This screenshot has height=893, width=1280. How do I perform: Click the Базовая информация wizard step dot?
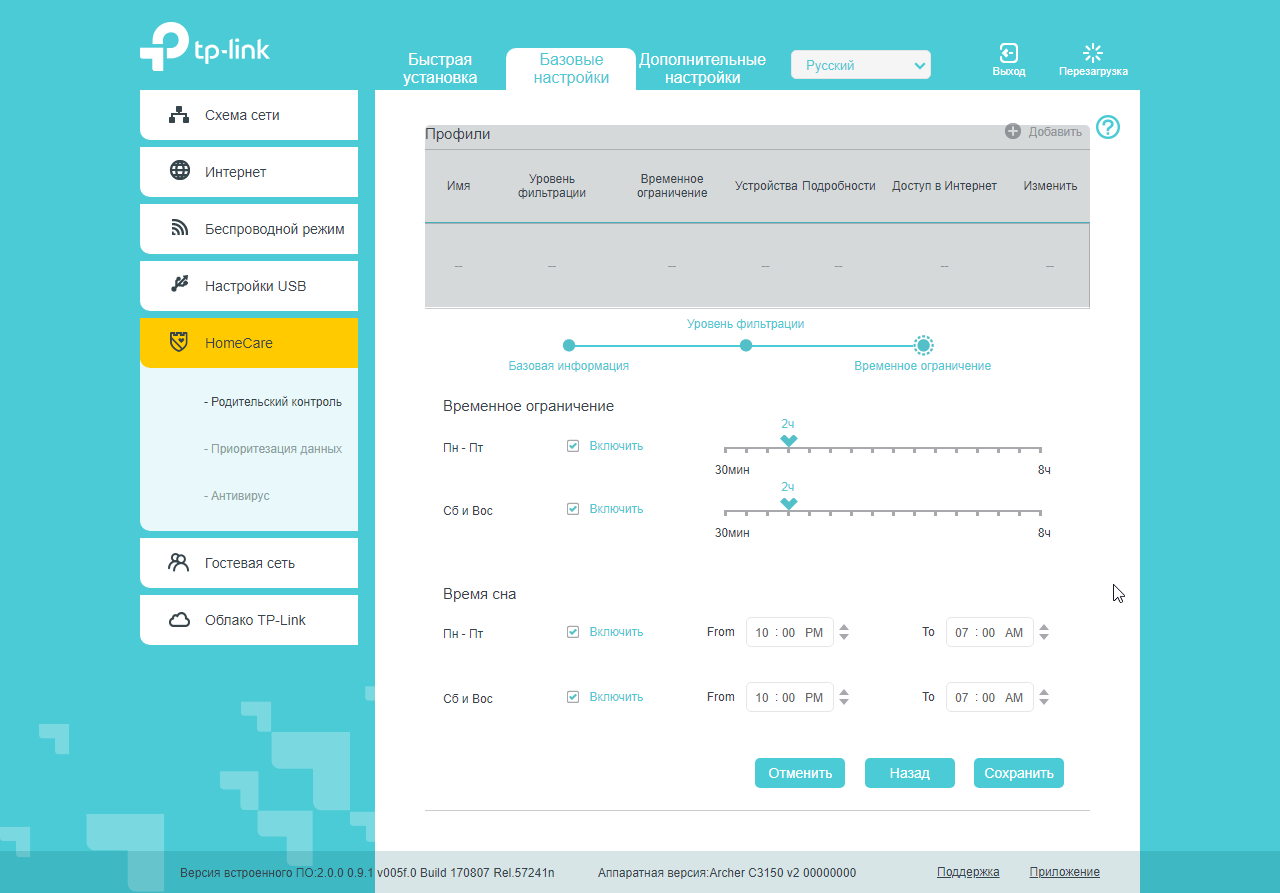[569, 345]
